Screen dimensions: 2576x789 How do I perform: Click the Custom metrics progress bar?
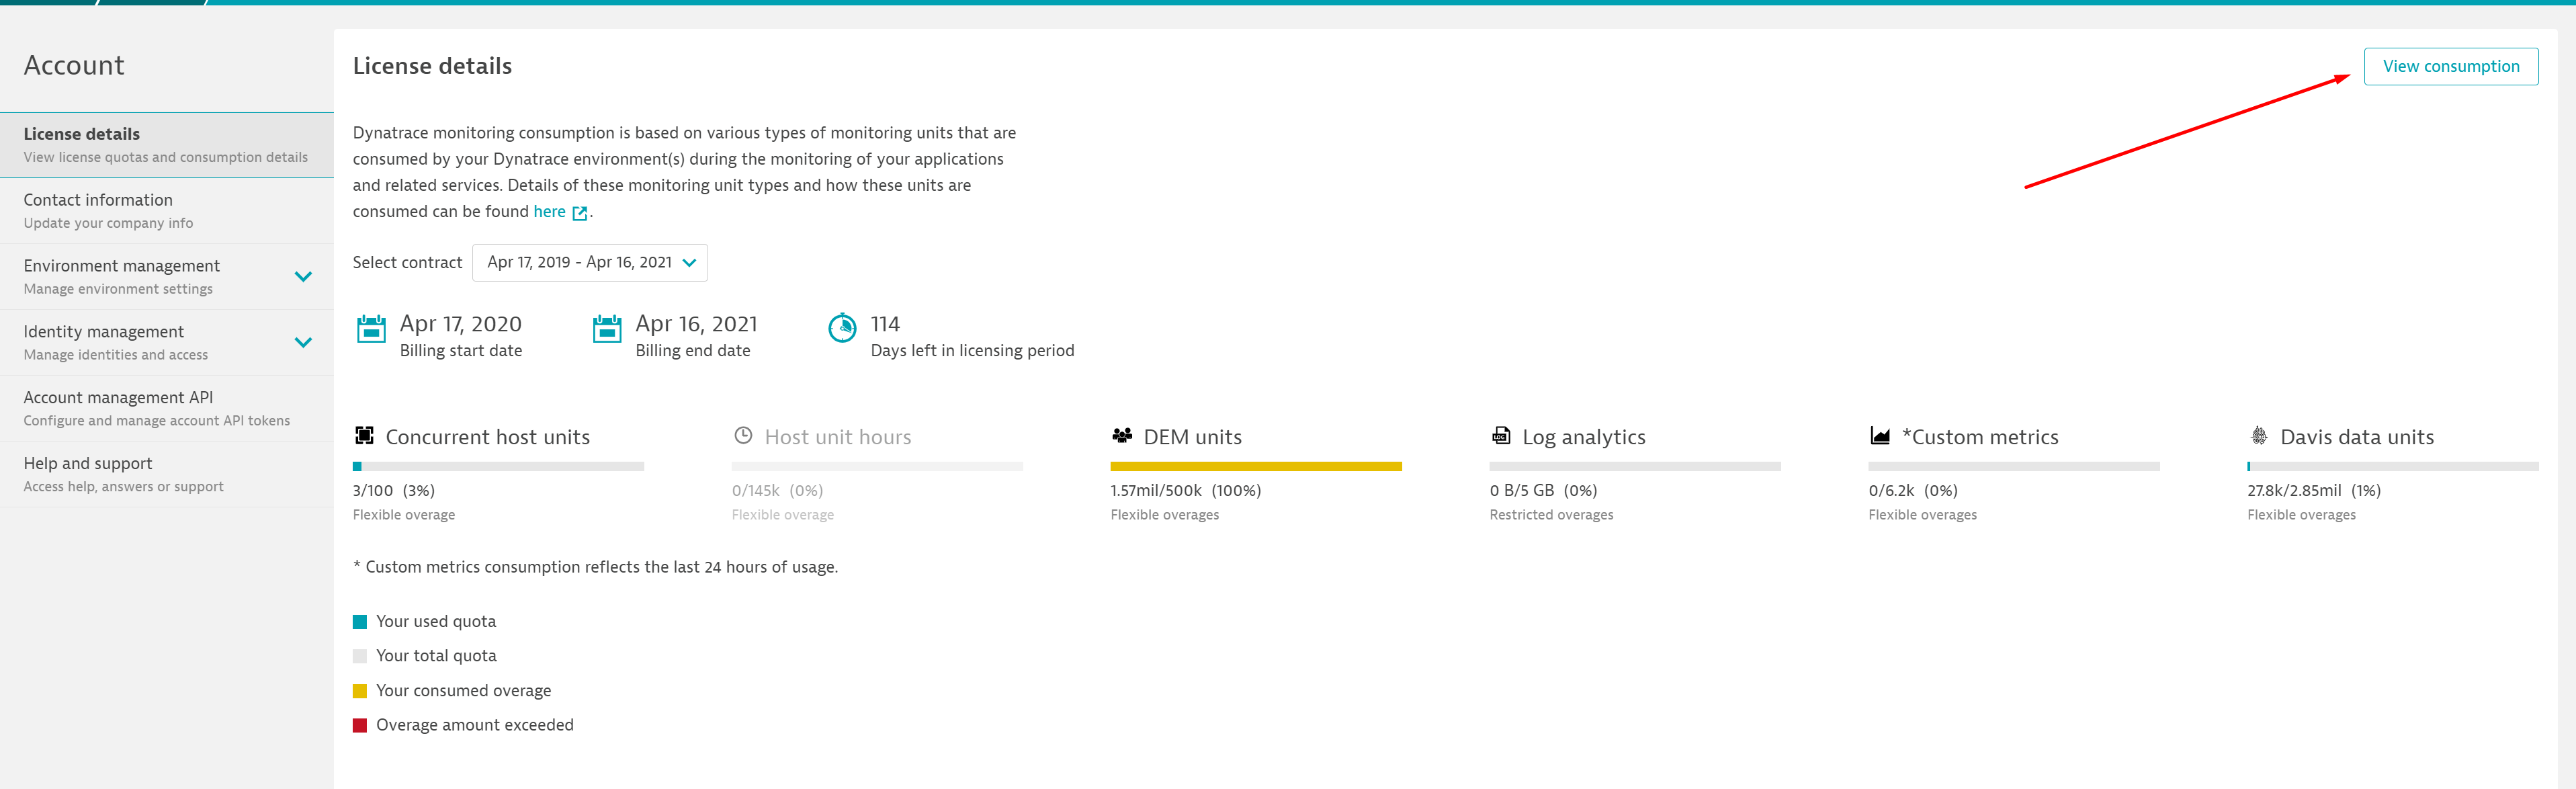click(x=2014, y=466)
